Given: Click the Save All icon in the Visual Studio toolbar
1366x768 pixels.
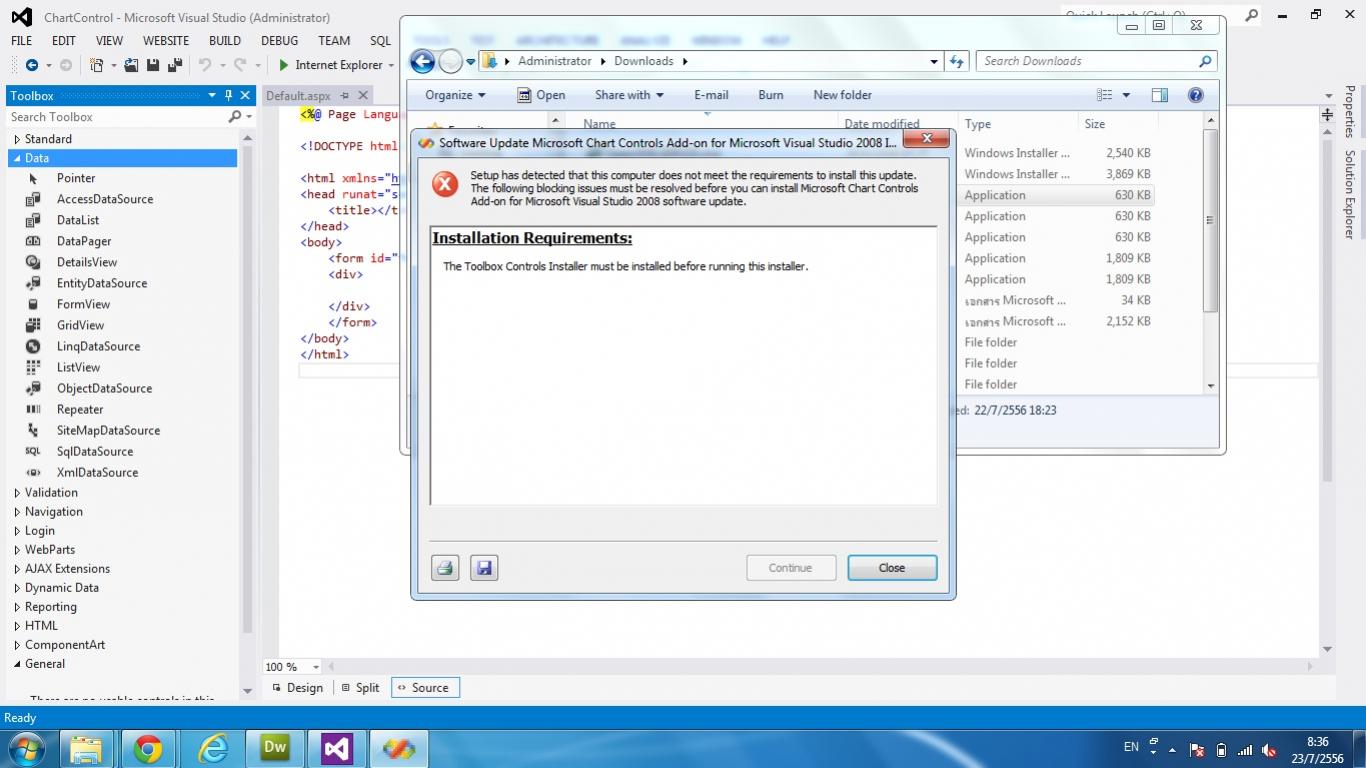Looking at the screenshot, I should (175, 65).
